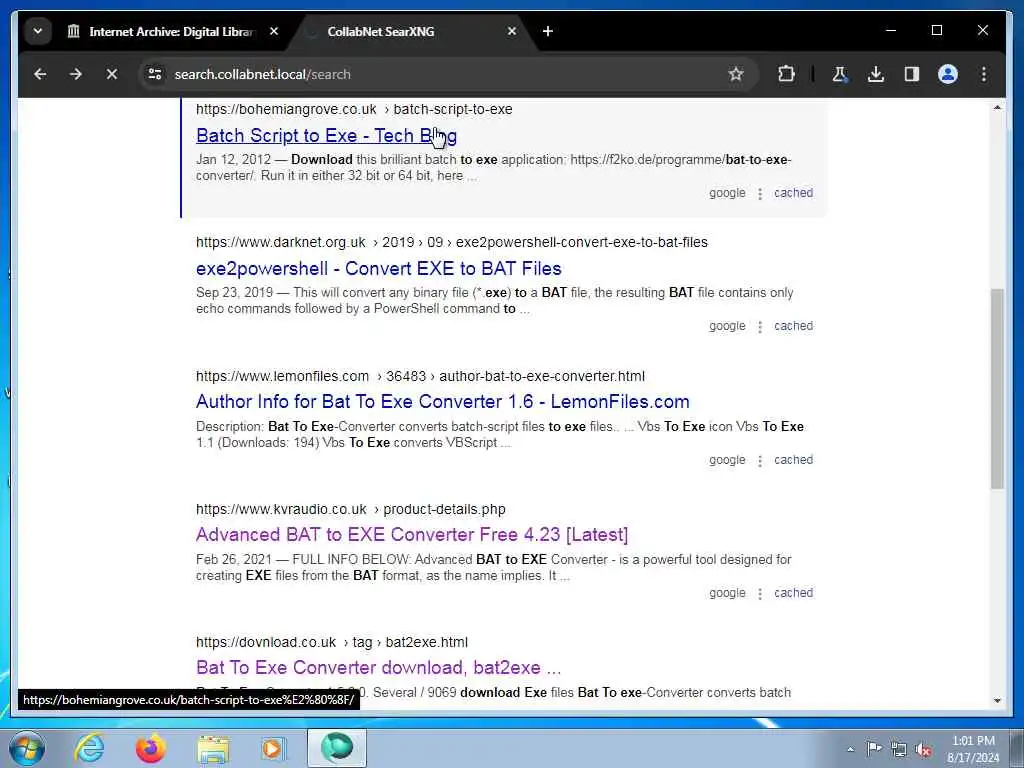Click the scrollbar up arrow
This screenshot has height=768, width=1024.
[997, 108]
